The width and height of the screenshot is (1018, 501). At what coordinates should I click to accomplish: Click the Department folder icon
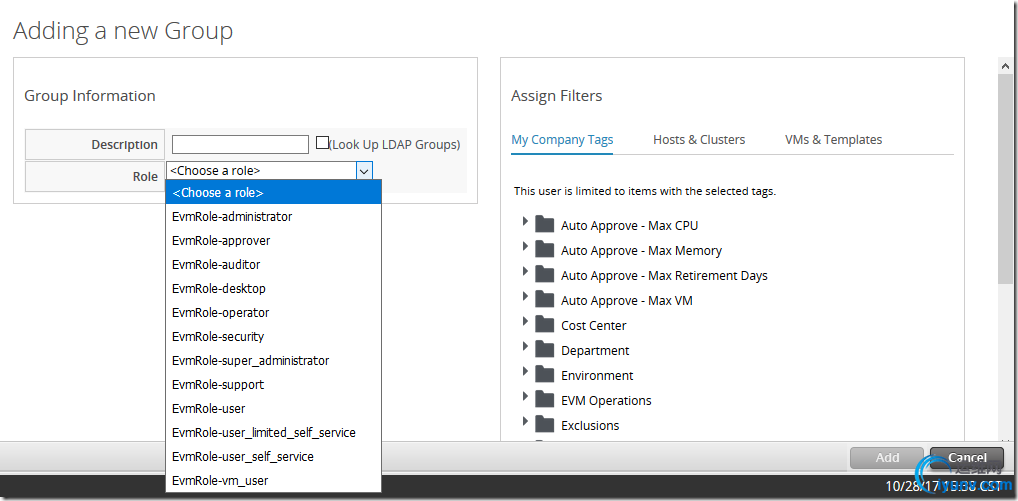pos(544,349)
